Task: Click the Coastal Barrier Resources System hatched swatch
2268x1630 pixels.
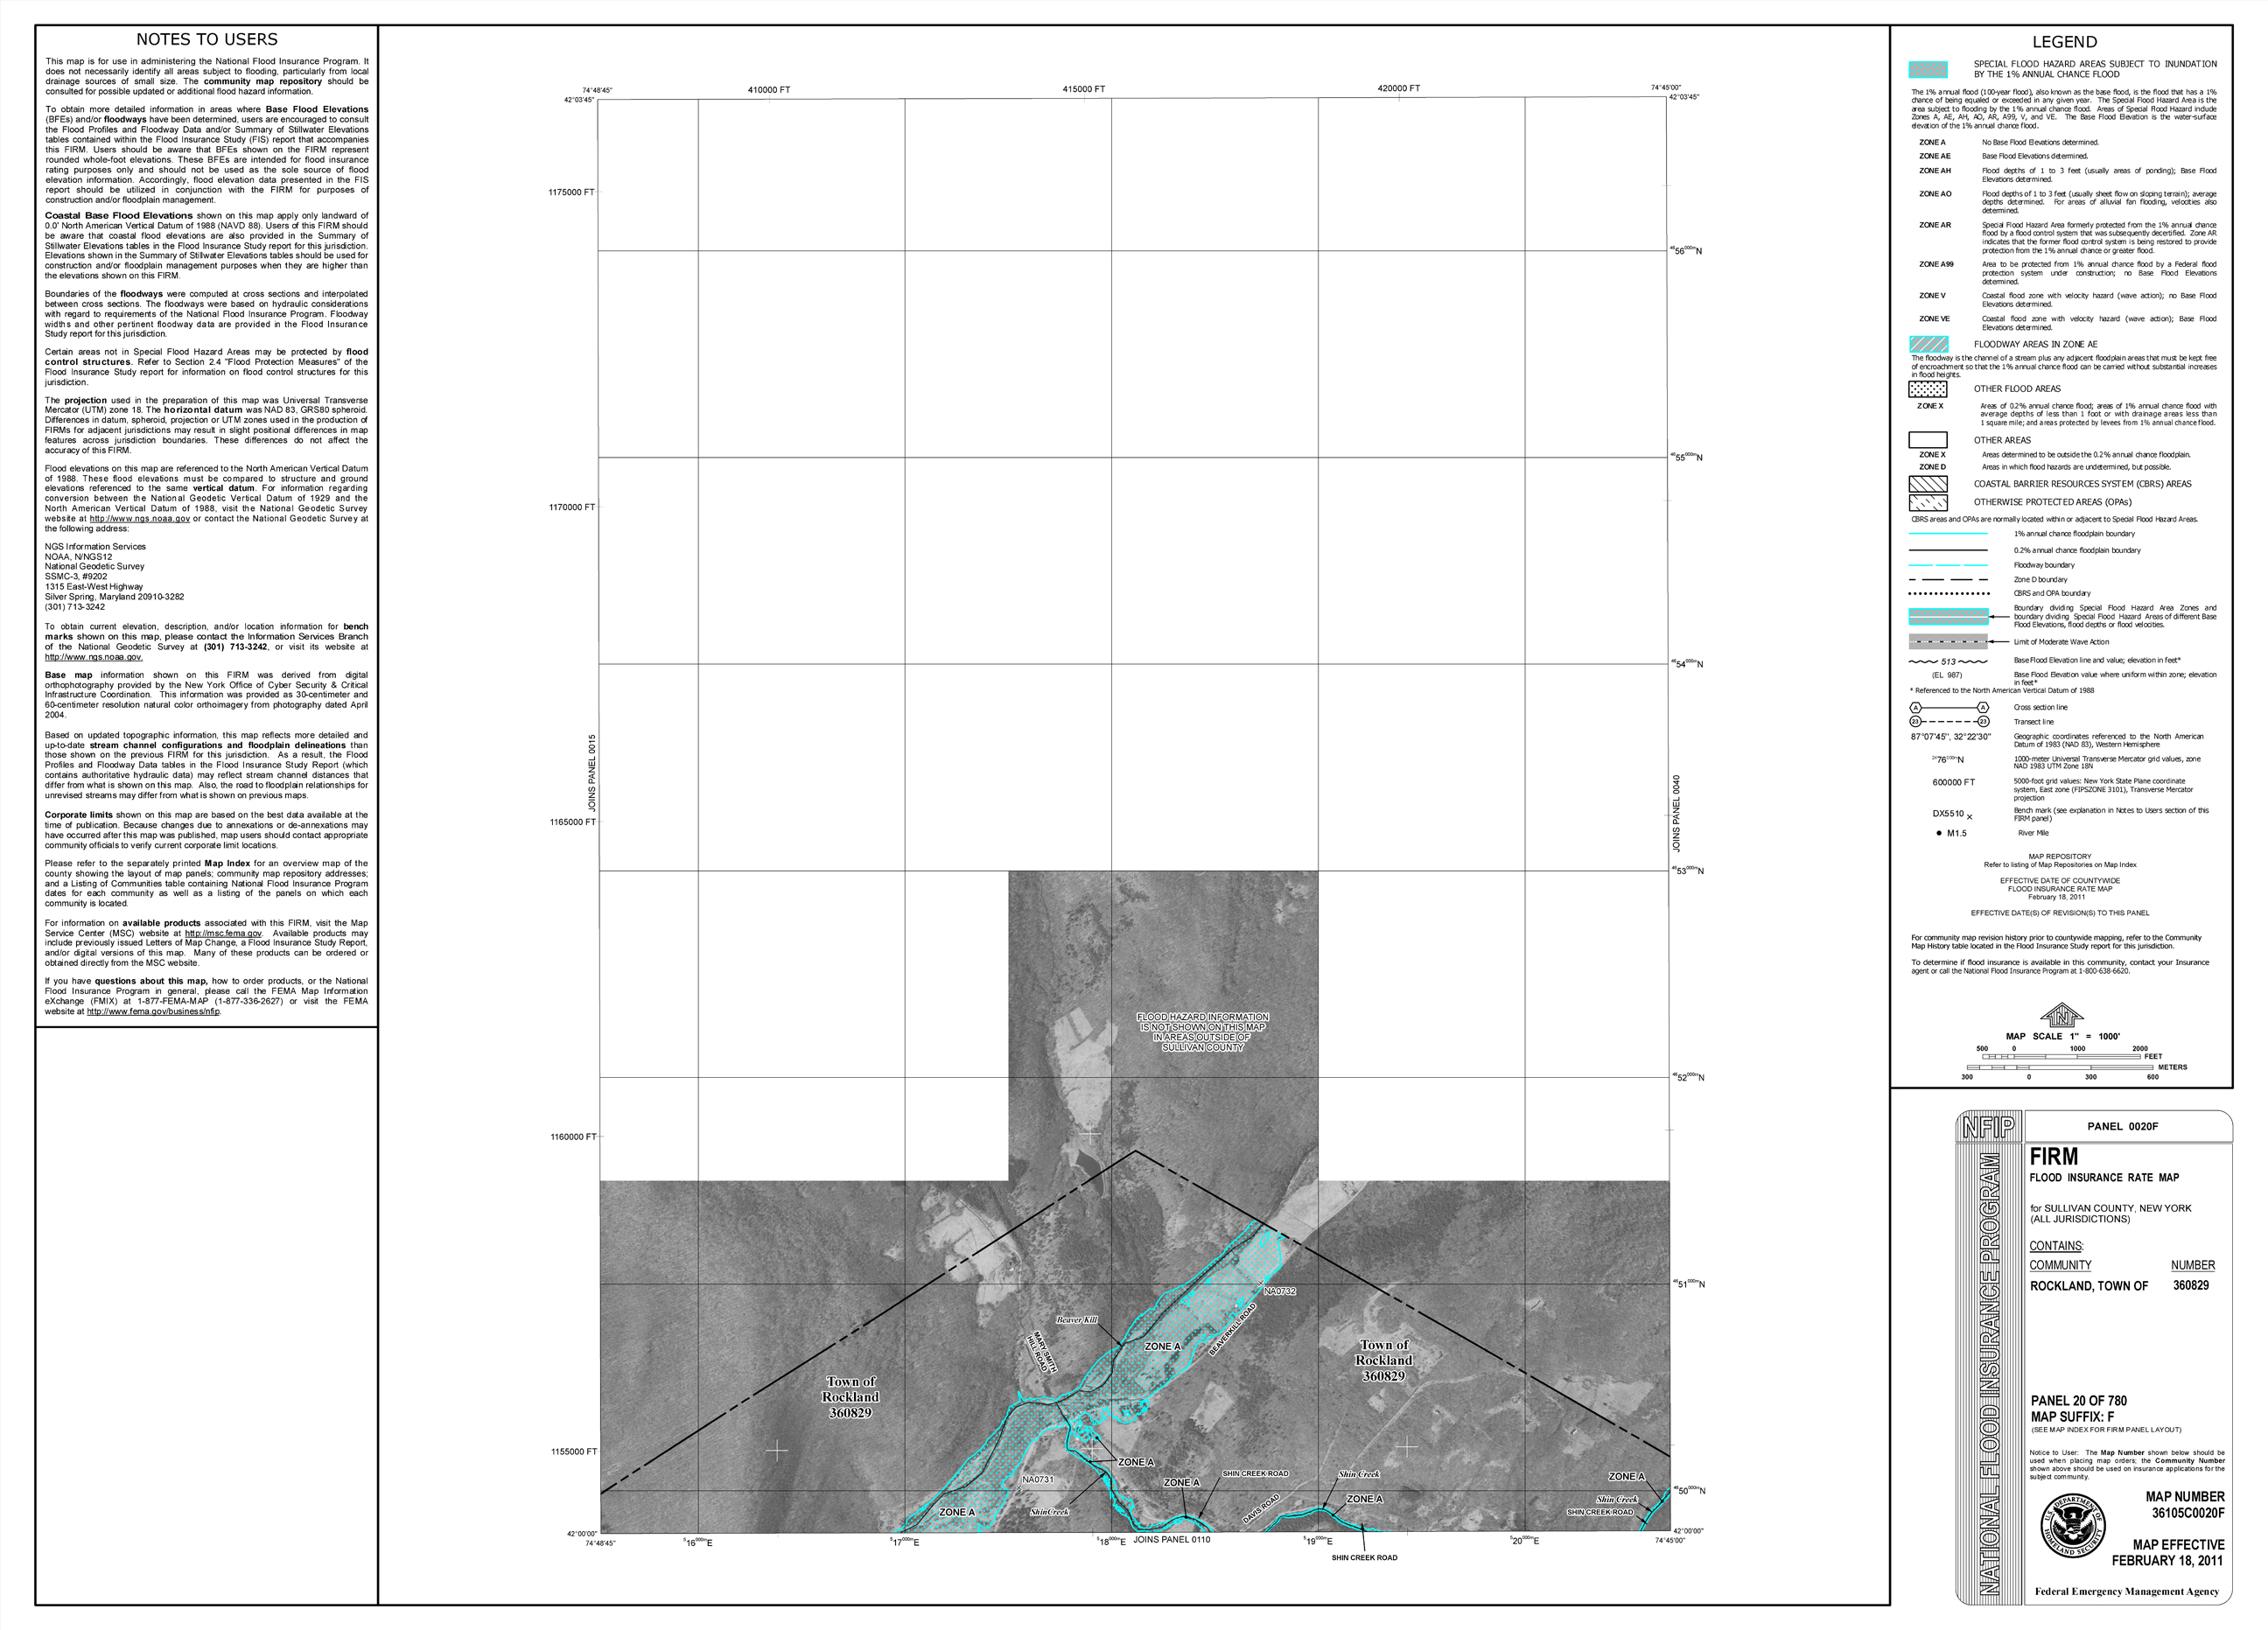Action: 1928,485
